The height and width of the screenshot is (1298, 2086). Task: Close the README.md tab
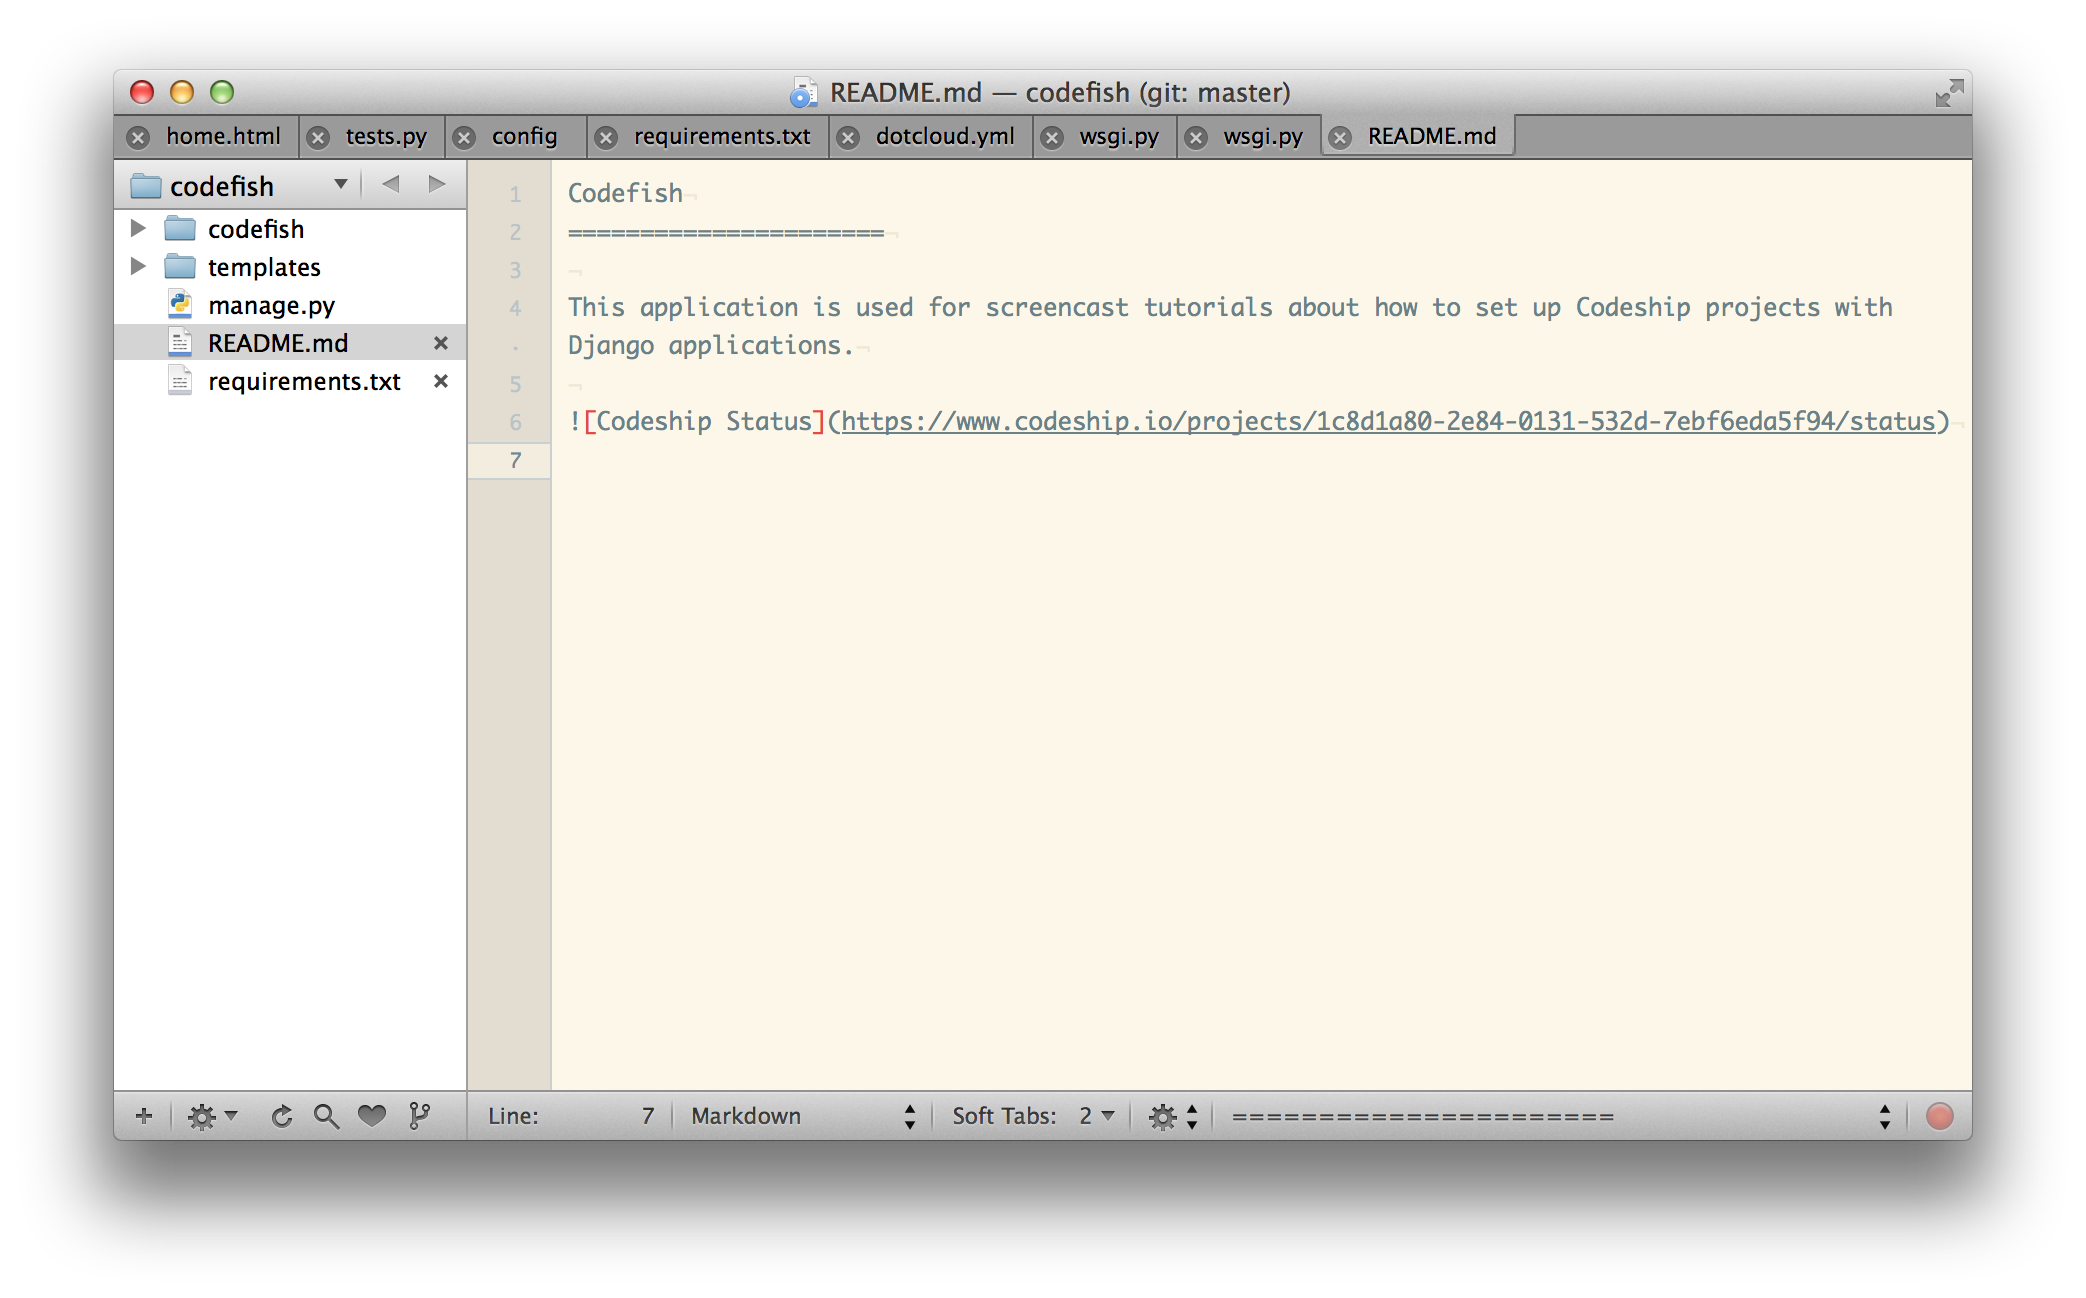1341,138
